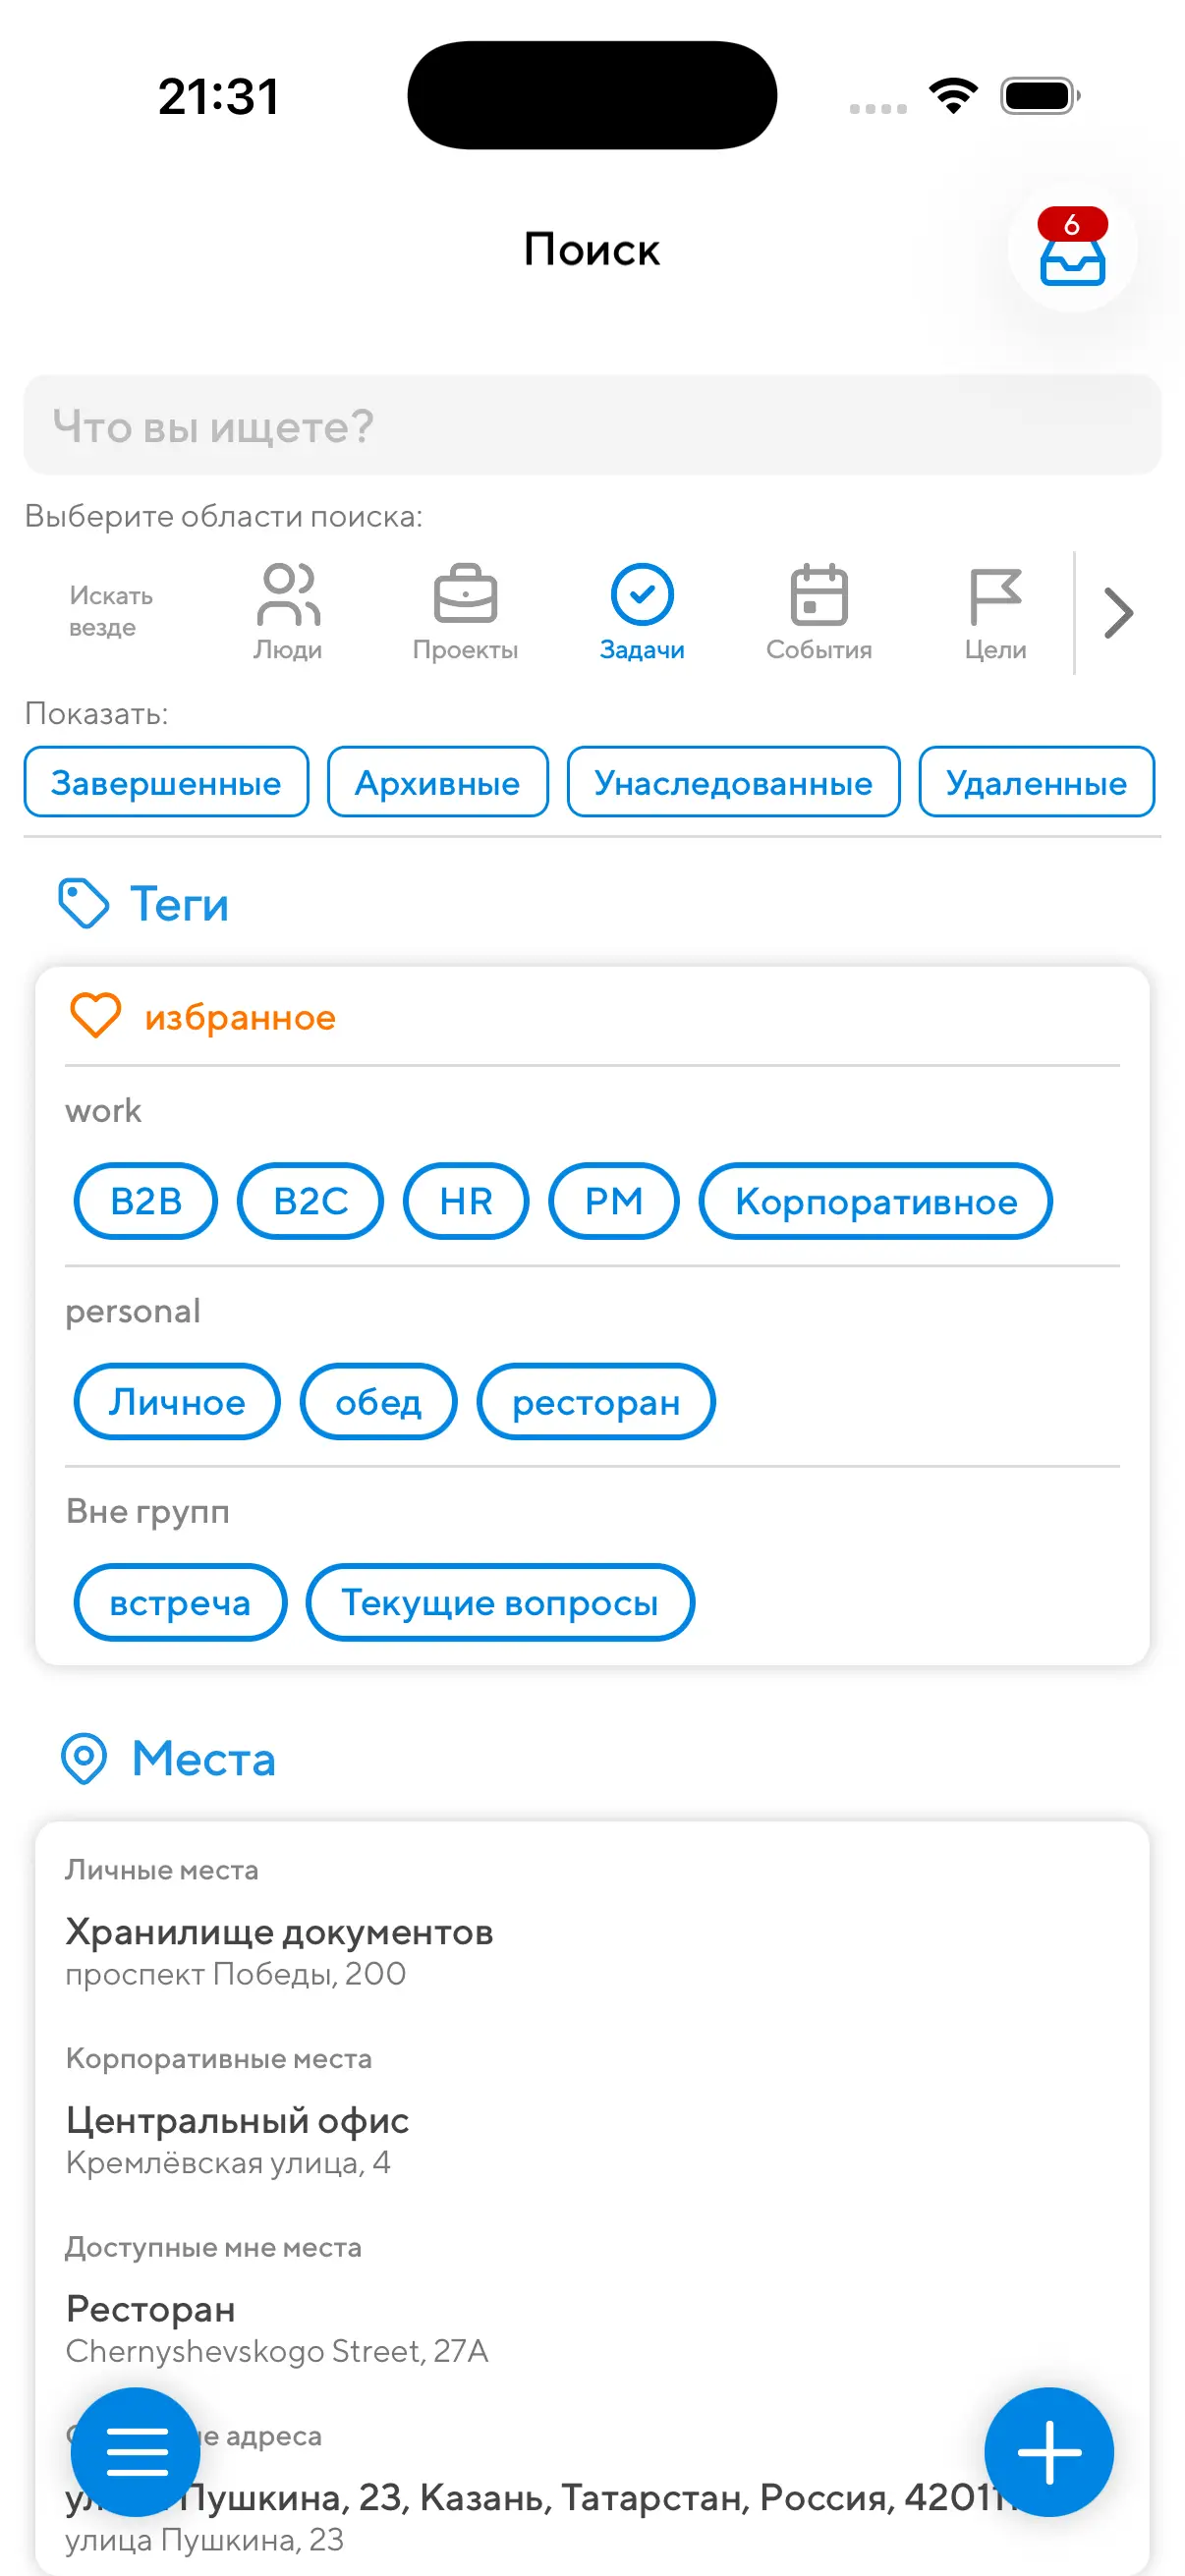Open the inbox with 6 notifications

1071,249
